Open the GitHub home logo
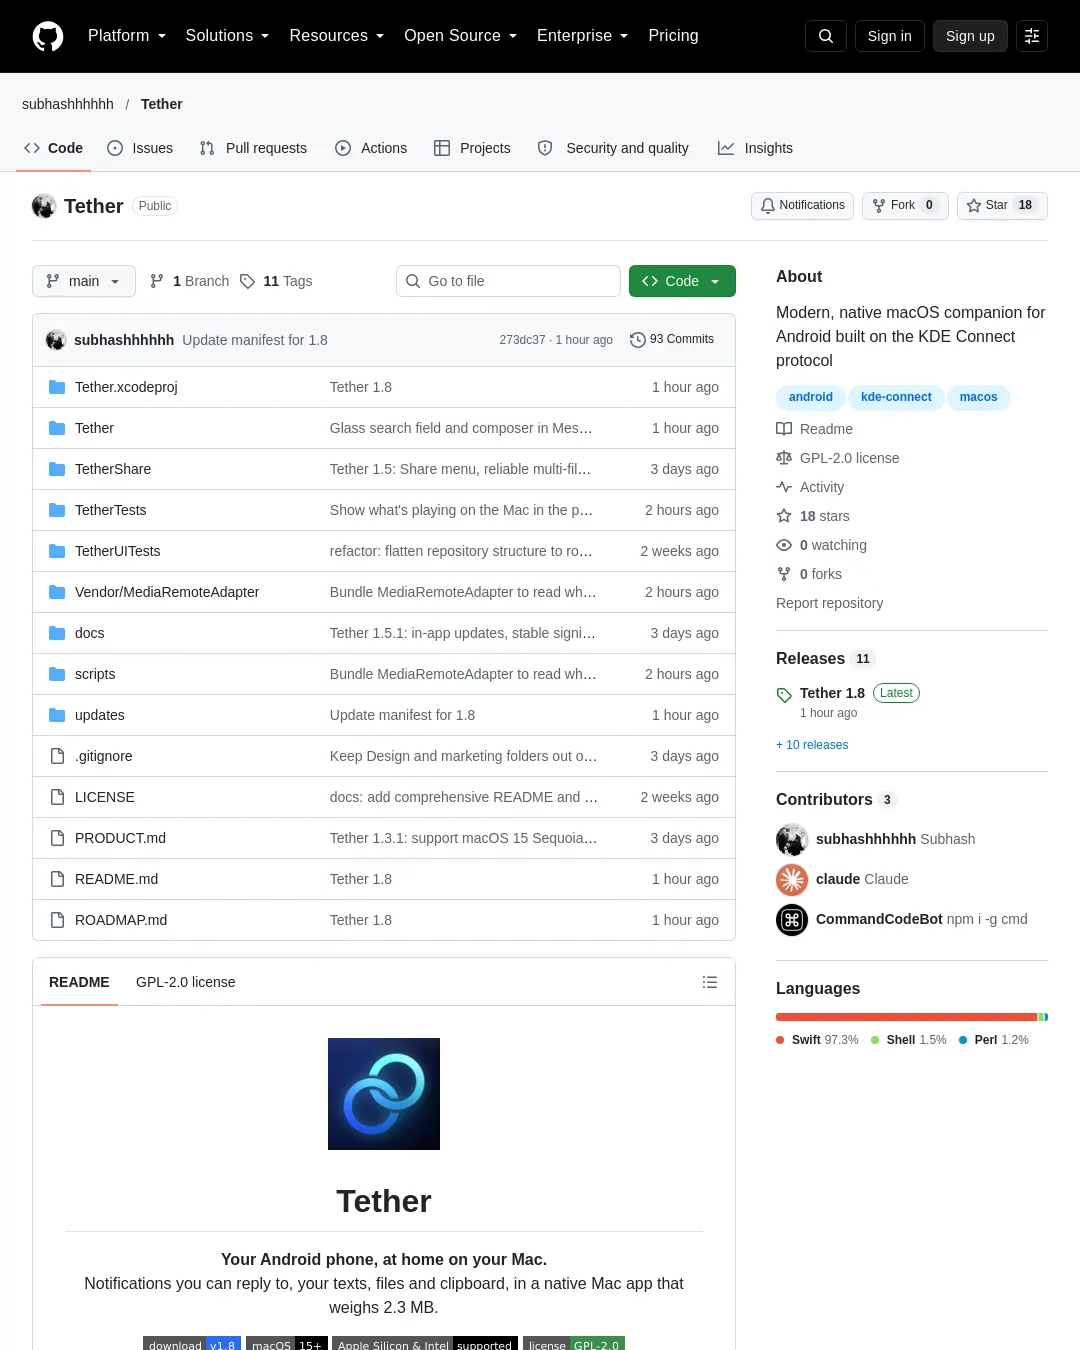The width and height of the screenshot is (1080, 1350). [x=48, y=36]
